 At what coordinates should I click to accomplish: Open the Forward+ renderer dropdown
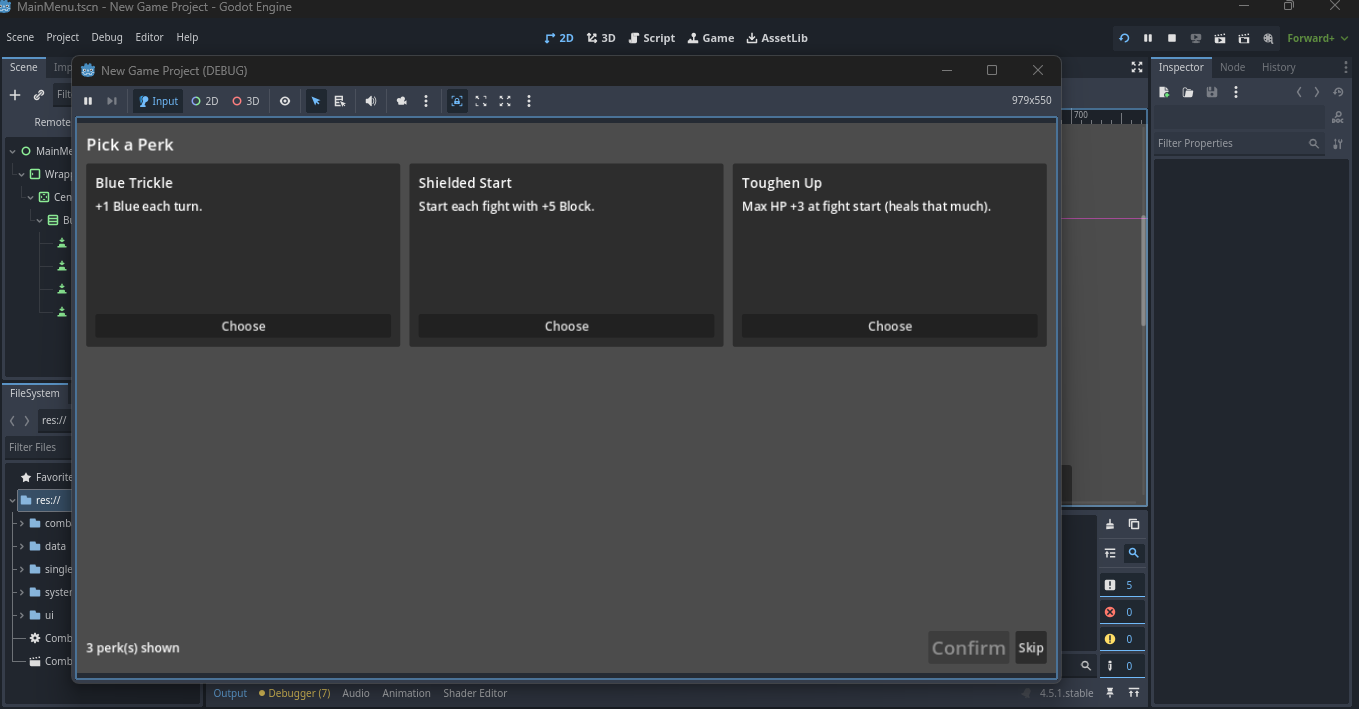click(x=1317, y=38)
